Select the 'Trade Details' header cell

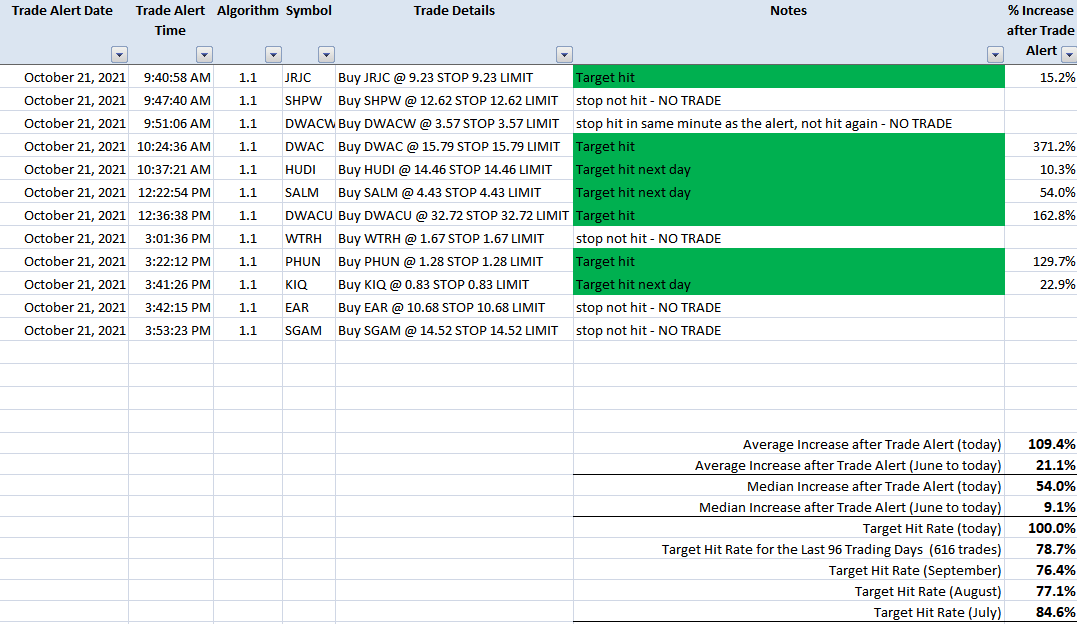pos(454,32)
